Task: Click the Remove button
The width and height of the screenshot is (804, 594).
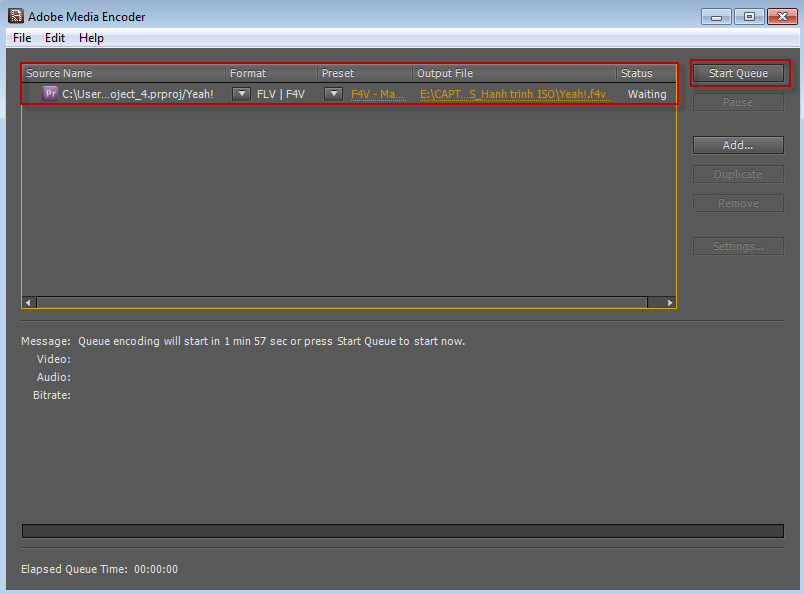Action: point(738,203)
